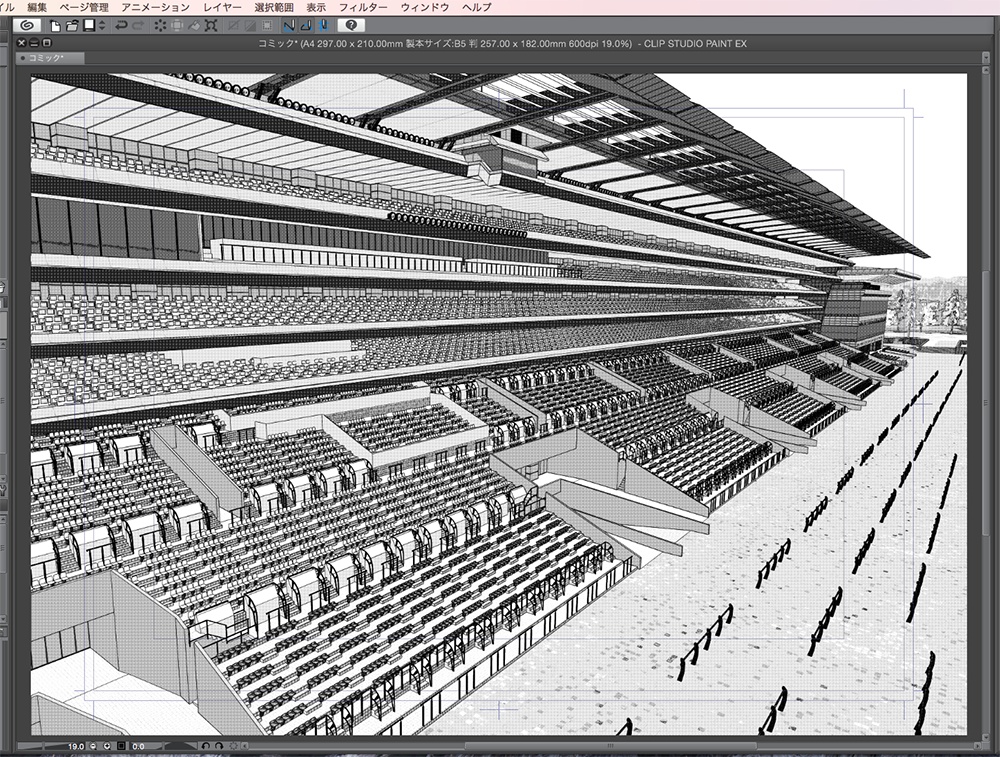Click horizontal scrollbar left arrow

[245, 746]
